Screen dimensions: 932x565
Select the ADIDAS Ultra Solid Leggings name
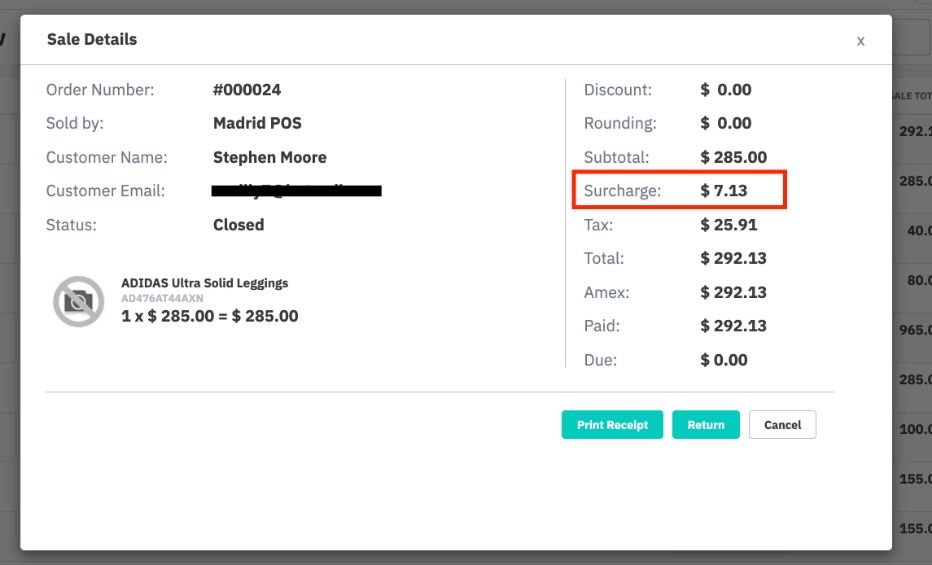[204, 283]
